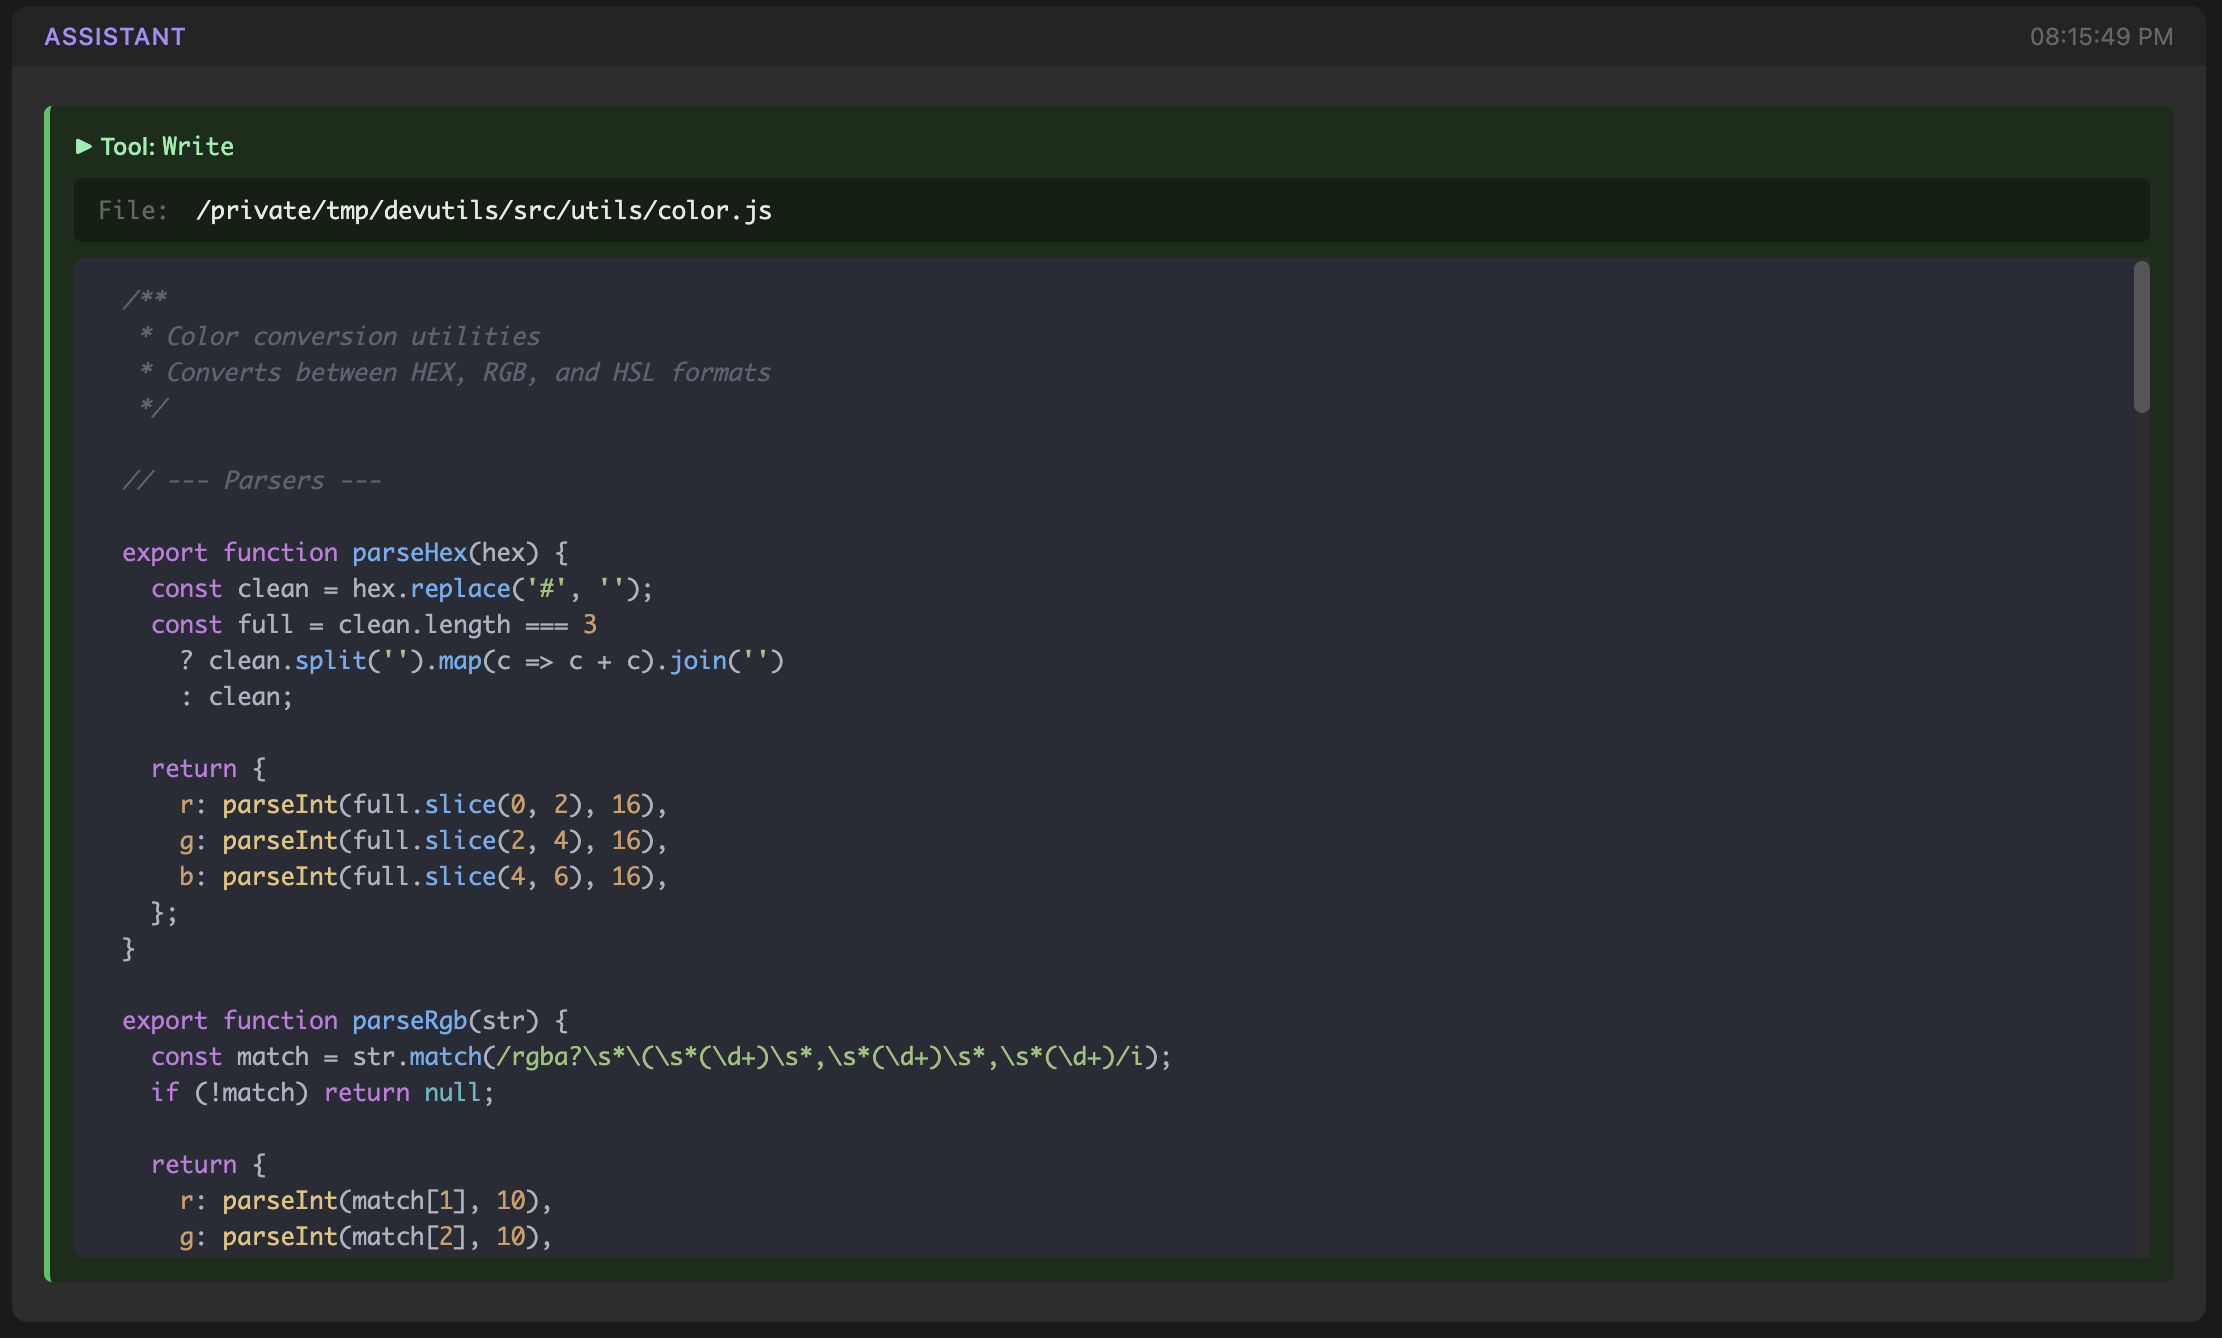
Task: Click the return statement inside parseHex
Action: [x=194, y=768]
